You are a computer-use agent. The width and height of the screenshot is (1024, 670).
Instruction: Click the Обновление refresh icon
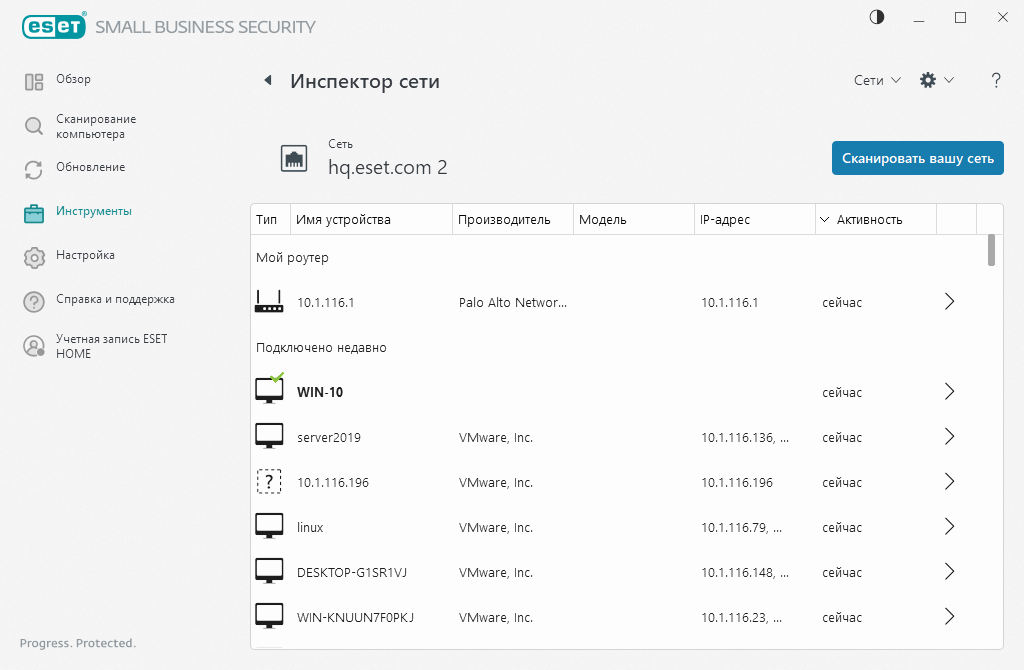pyautogui.click(x=31, y=167)
